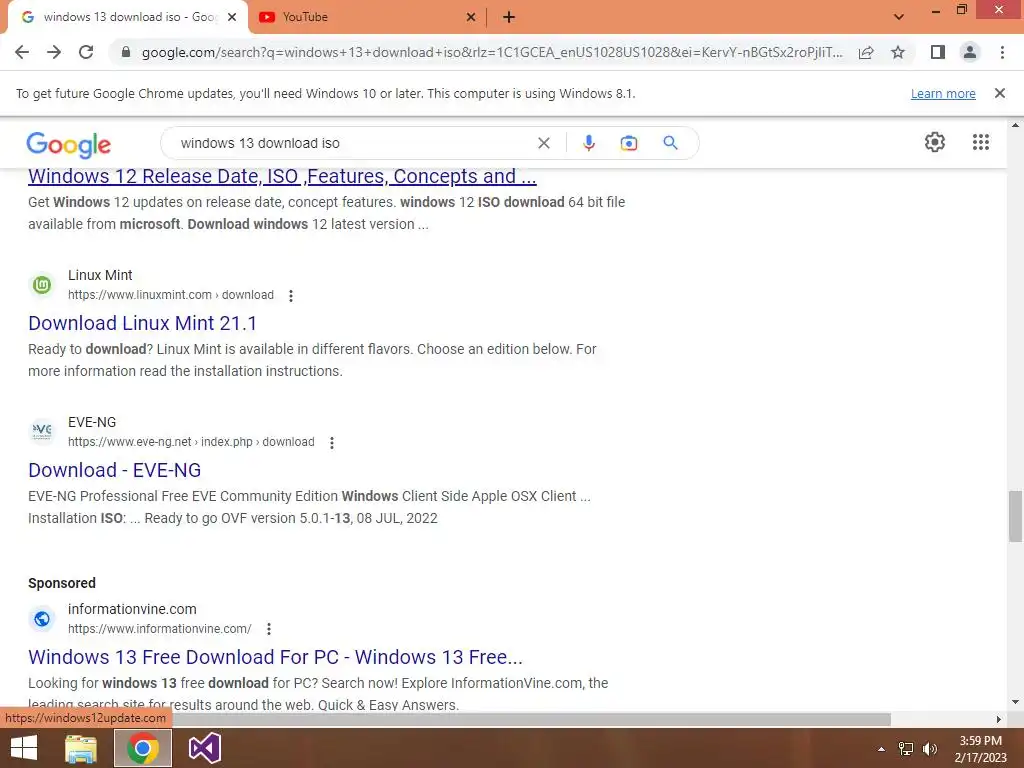This screenshot has width=1024, height=768.
Task: Open the Google apps grid
Action: coord(981,142)
